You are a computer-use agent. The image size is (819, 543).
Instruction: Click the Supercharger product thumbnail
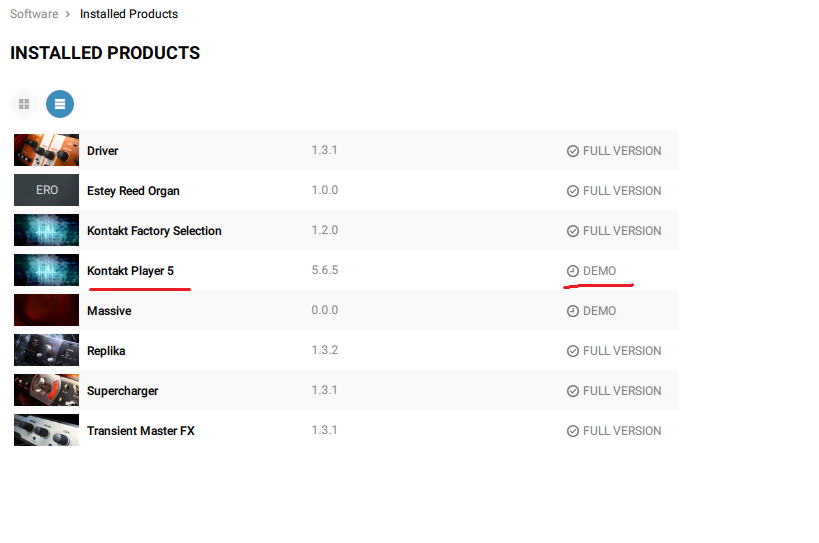(x=46, y=391)
